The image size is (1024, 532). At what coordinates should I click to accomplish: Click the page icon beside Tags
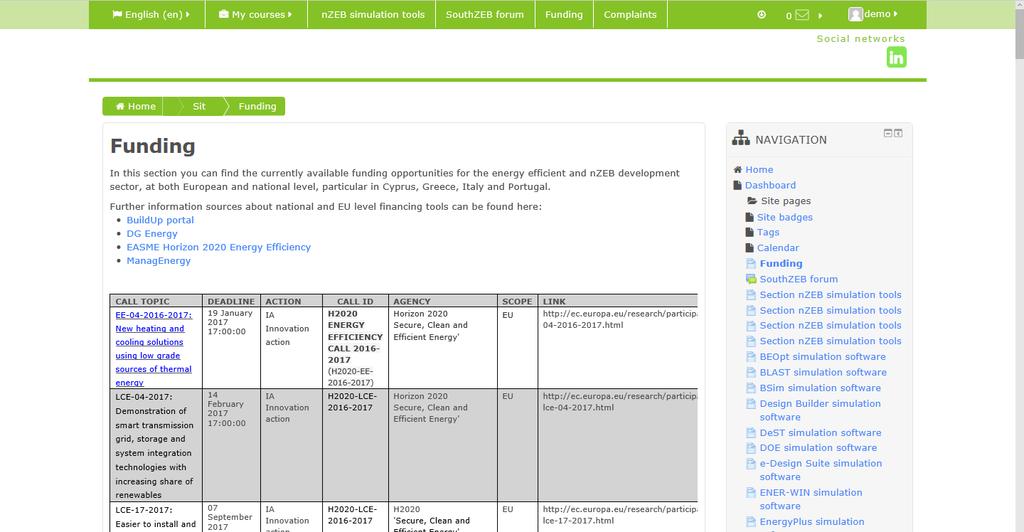click(x=750, y=232)
